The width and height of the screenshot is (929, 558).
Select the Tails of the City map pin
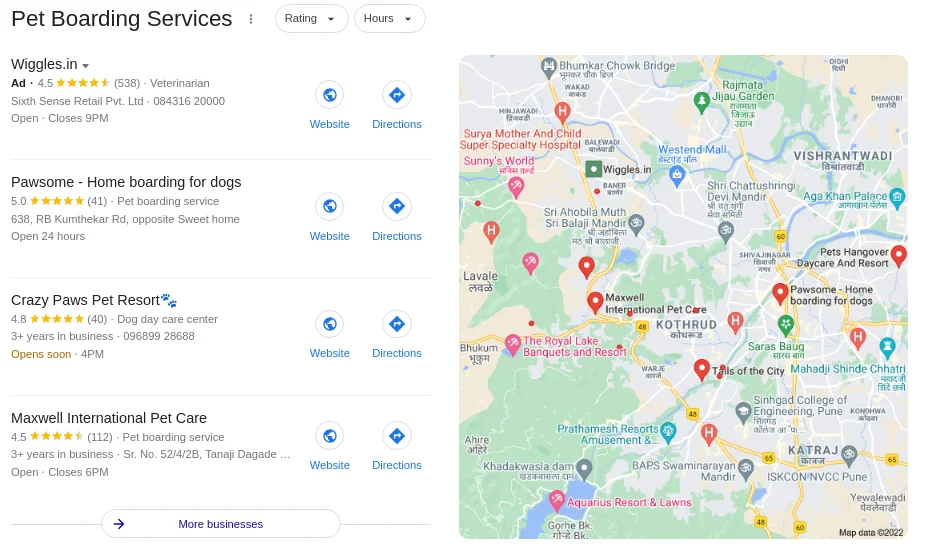701,370
